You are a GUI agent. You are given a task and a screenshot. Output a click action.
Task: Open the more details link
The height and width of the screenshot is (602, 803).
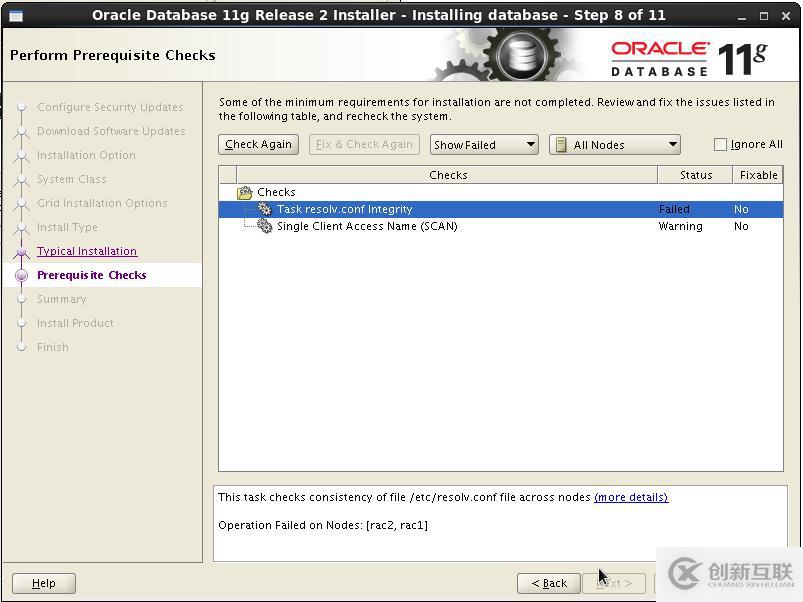631,497
